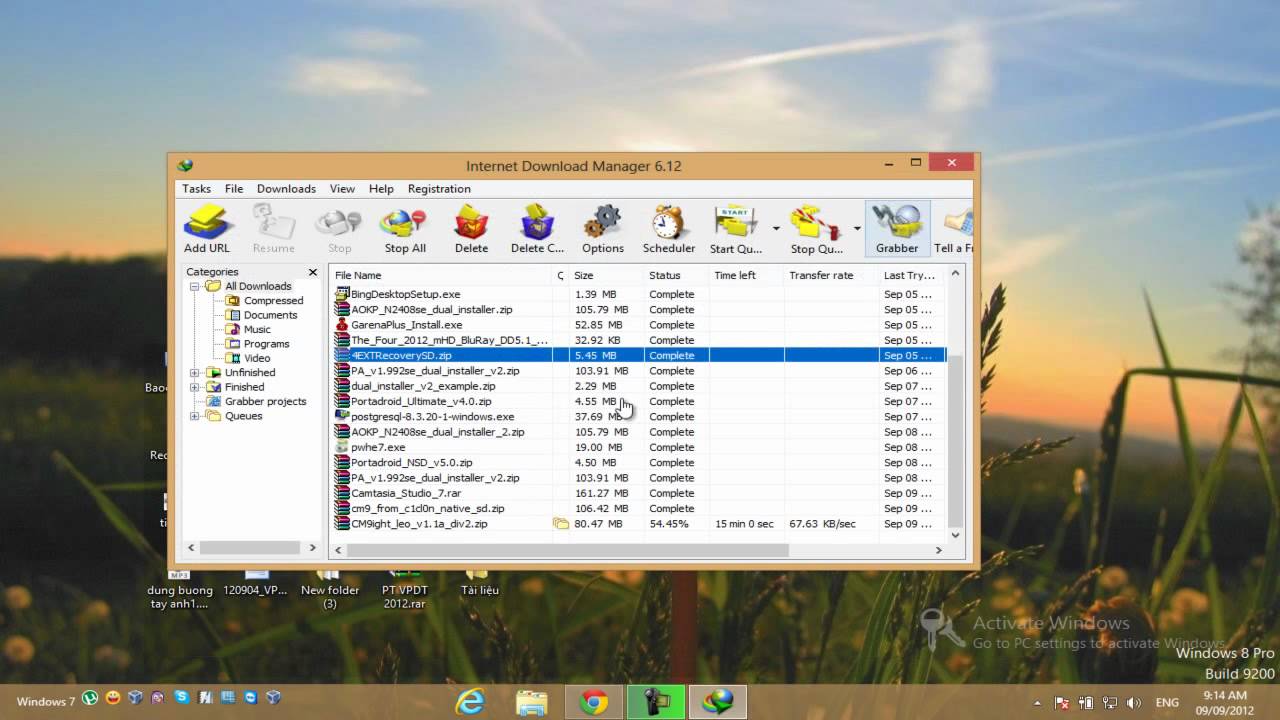Open Internet Explorer on the taskbar
The image size is (1280, 720).
click(x=471, y=702)
